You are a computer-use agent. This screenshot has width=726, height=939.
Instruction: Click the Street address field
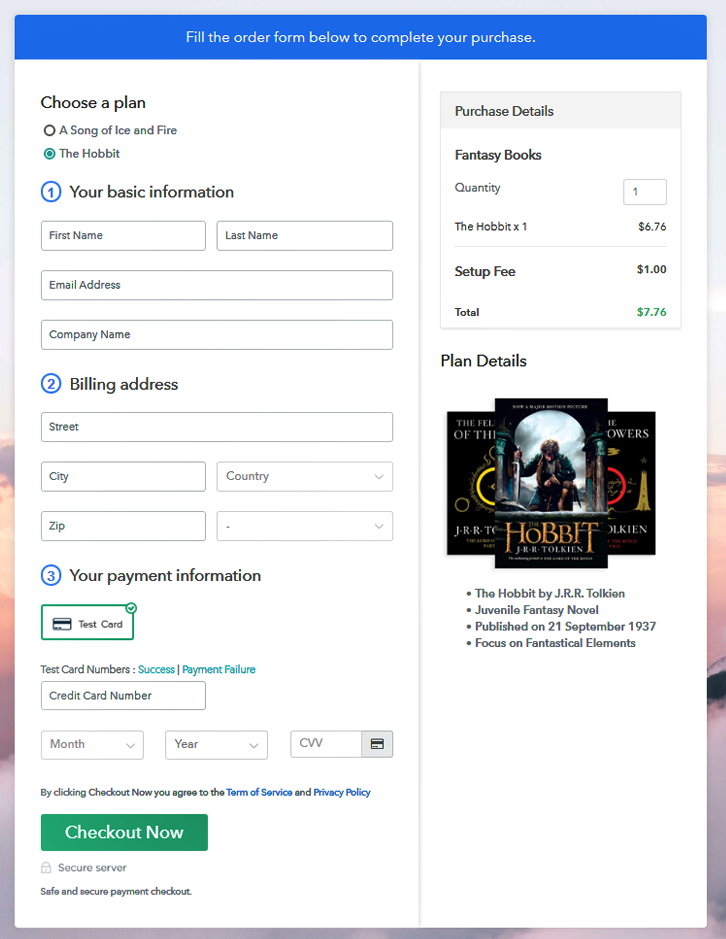(x=217, y=427)
